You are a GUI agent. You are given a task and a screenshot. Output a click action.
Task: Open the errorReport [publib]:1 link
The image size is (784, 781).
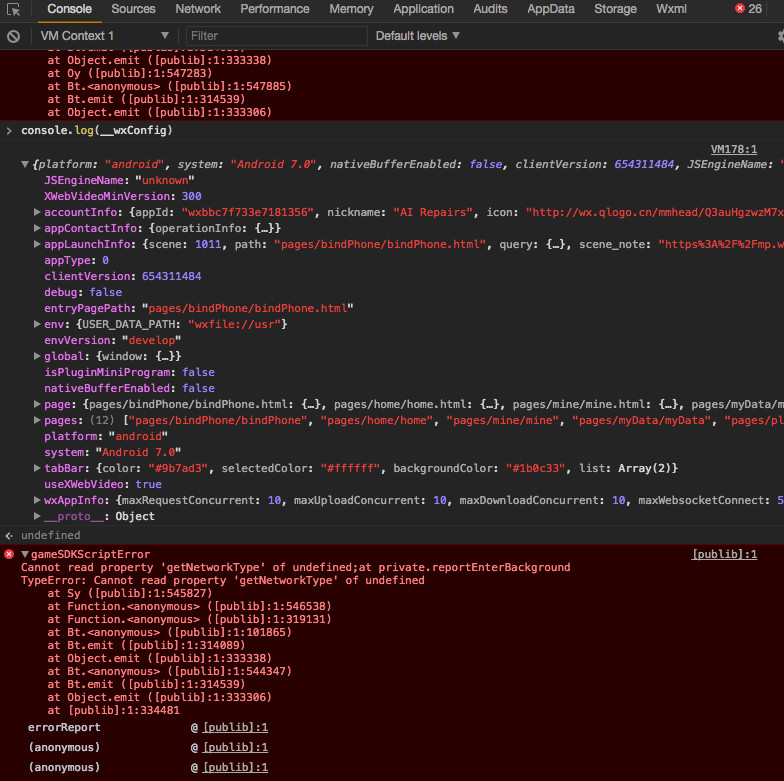click(235, 727)
